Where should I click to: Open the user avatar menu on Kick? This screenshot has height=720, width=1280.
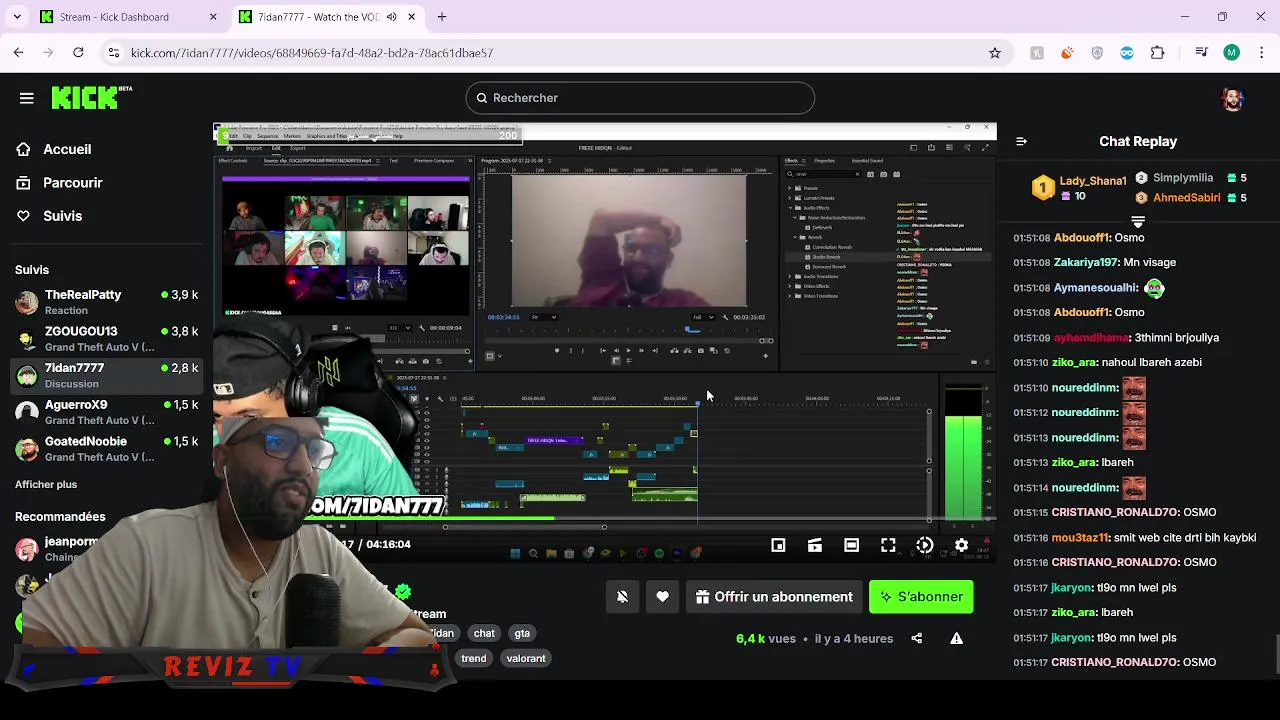pos(1233,98)
